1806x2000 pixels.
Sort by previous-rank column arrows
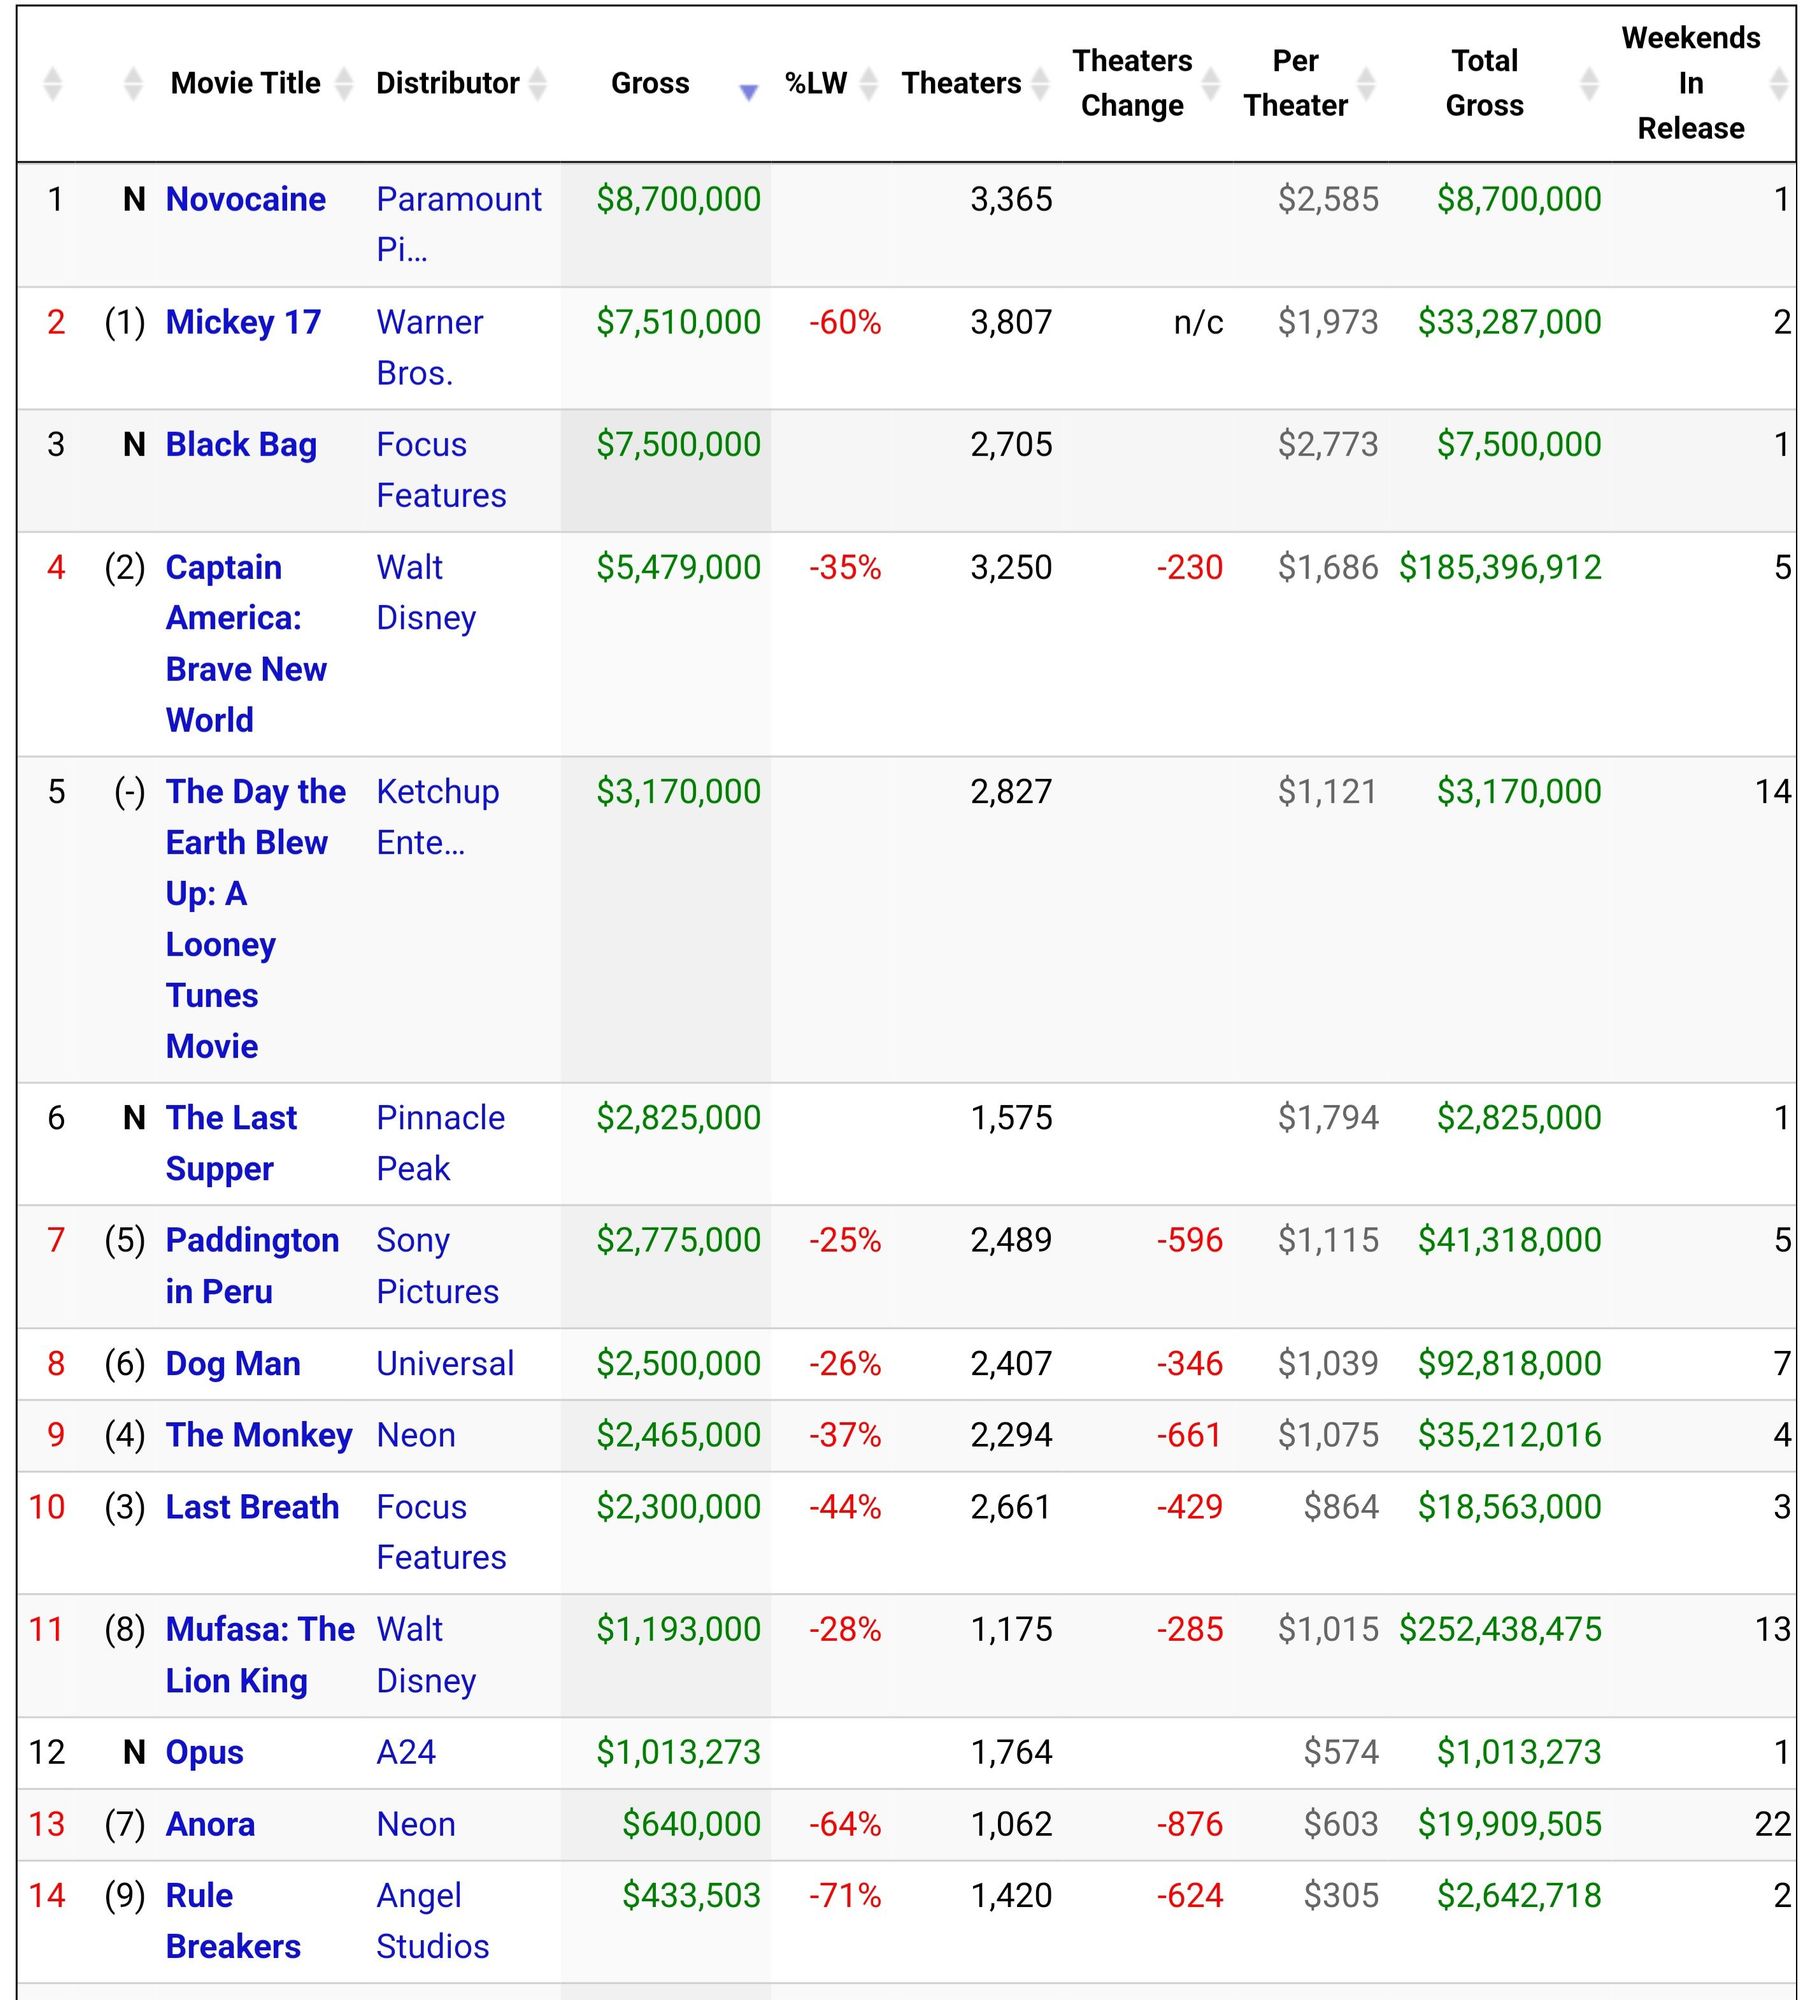pos(132,83)
